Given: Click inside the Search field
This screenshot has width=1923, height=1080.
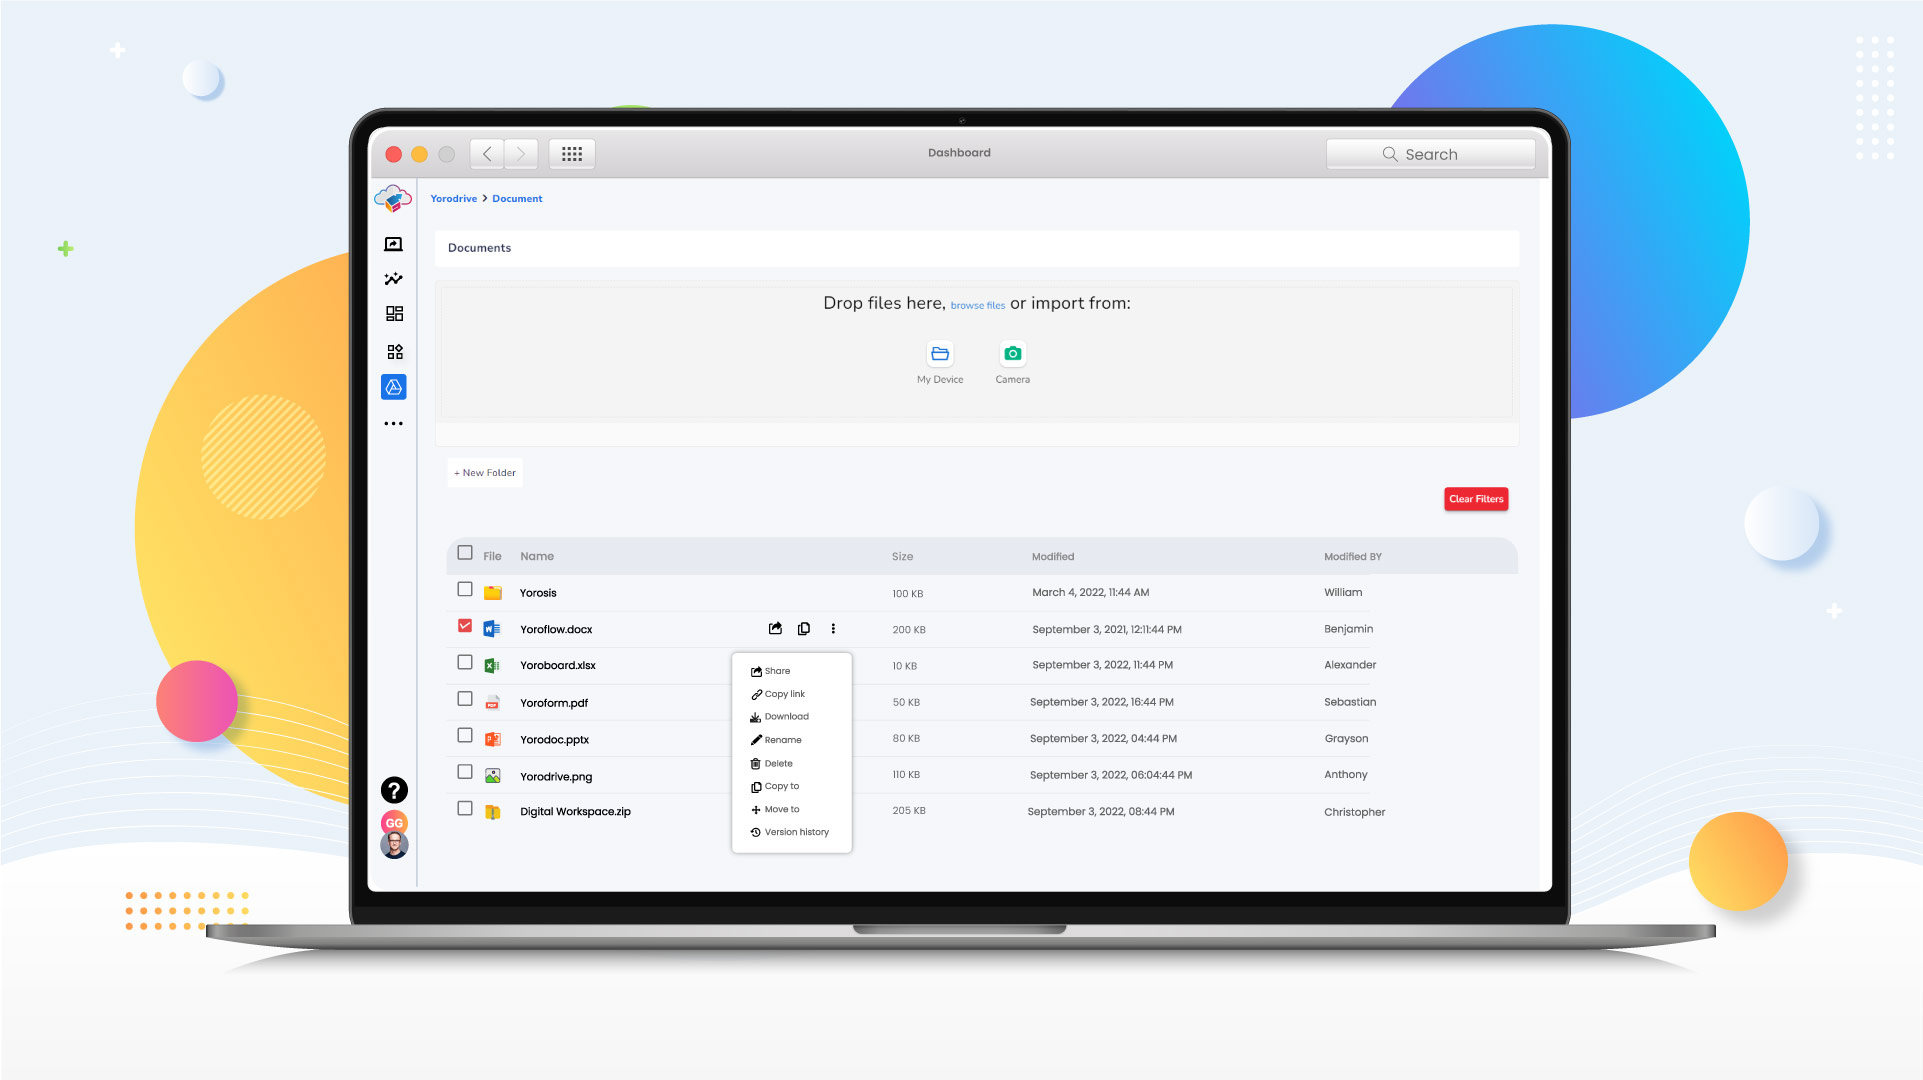Looking at the screenshot, I should [x=1430, y=153].
